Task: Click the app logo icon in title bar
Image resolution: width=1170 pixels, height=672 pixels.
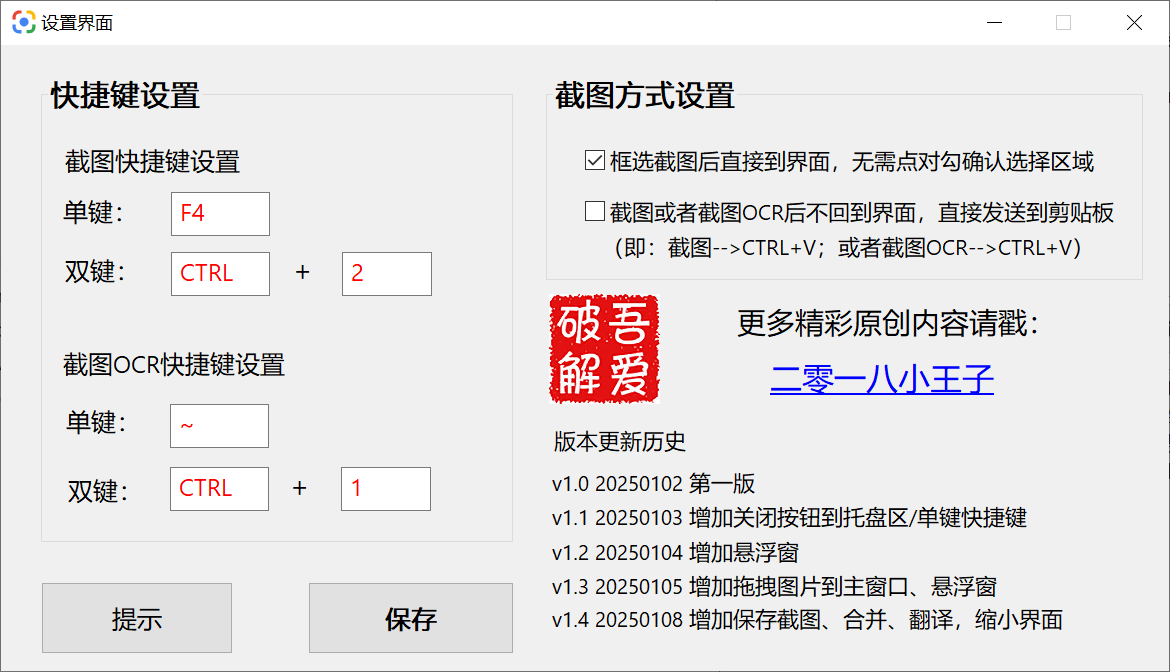Action: pos(24,22)
